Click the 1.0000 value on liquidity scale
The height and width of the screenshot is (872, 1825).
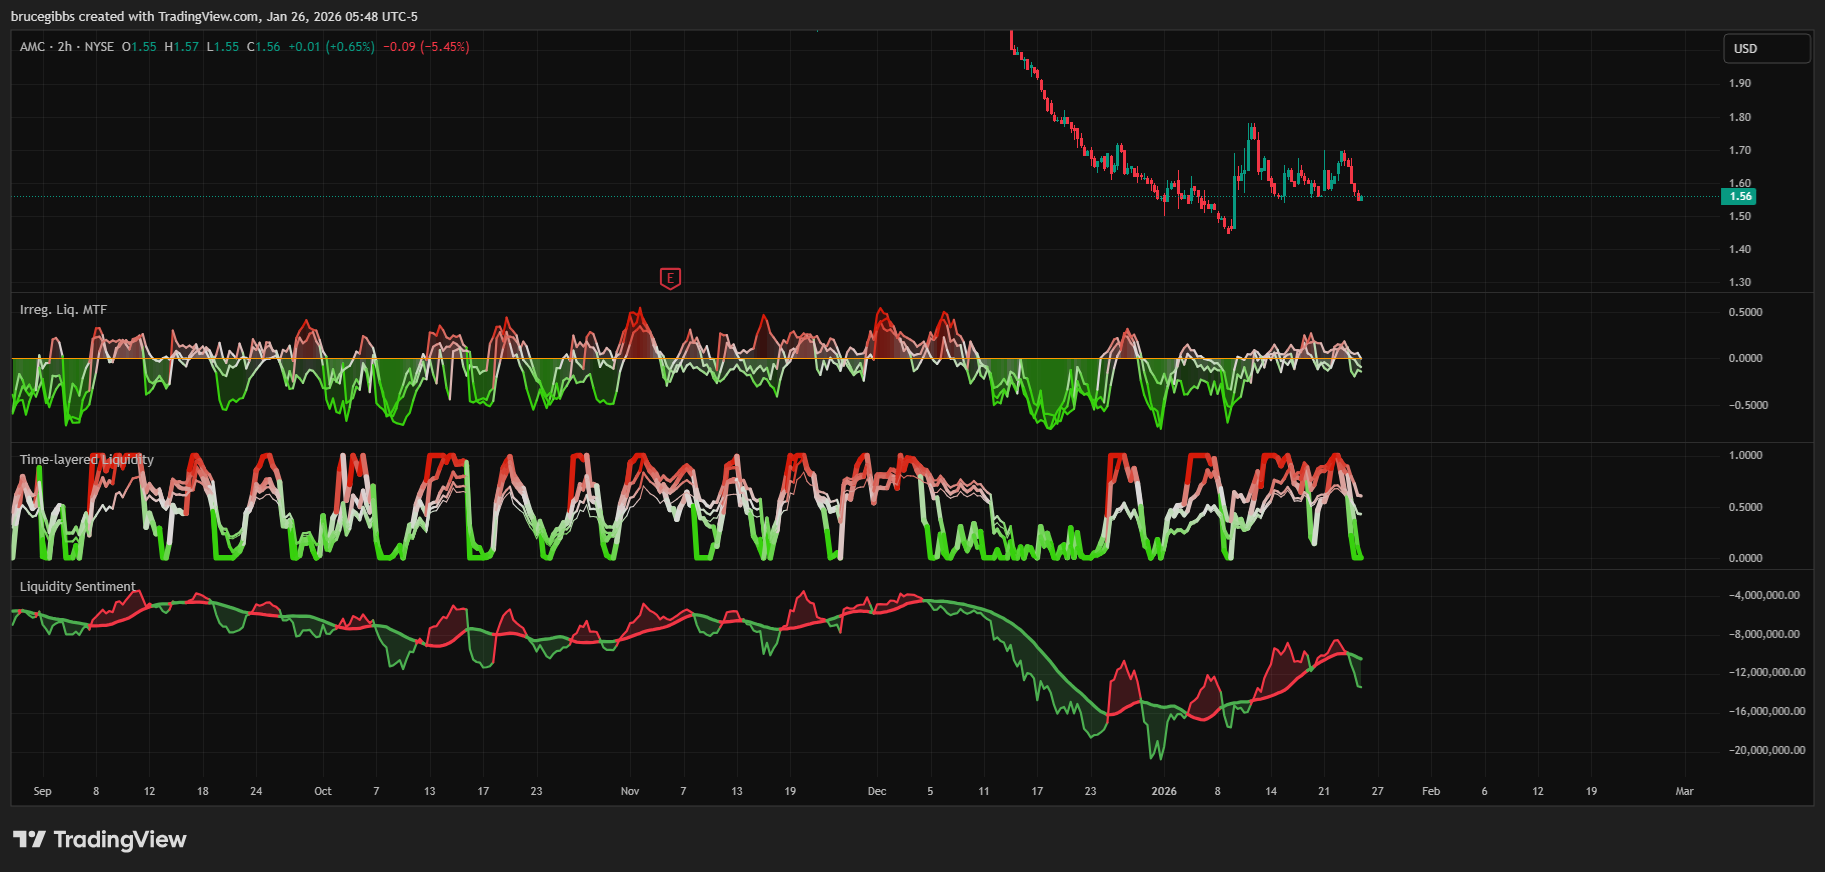1745,455
